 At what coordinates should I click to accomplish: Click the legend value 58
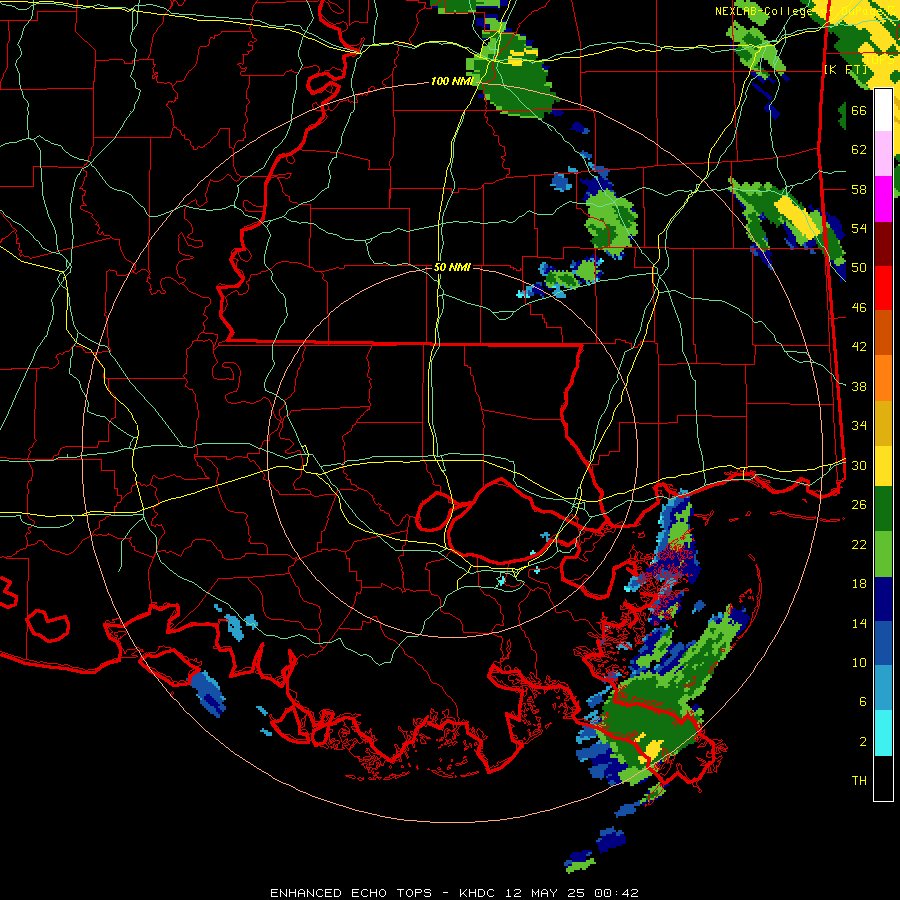[859, 189]
